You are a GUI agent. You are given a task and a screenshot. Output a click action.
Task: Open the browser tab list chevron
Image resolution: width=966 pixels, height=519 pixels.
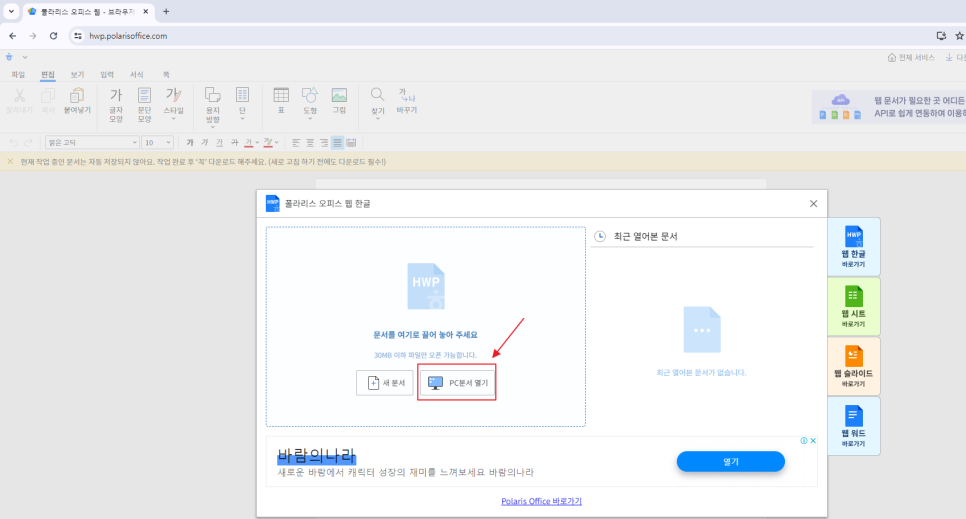[x=11, y=11]
